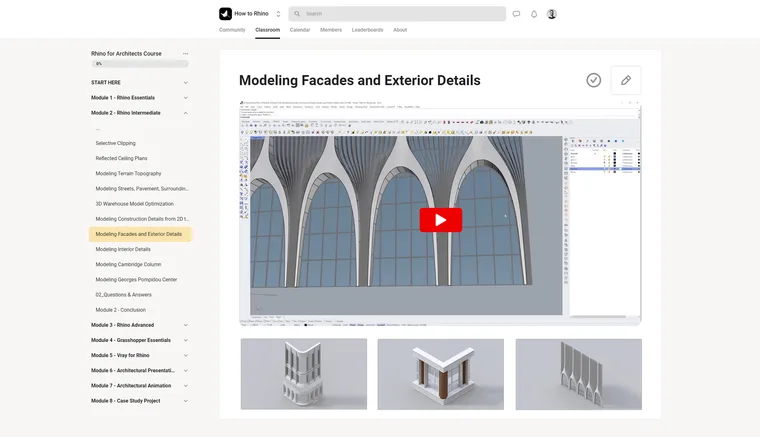Screen dimensions: 760x437
Task: Collapse Module 2 - Rhino Intermediate
Action: click(x=140, y=113)
